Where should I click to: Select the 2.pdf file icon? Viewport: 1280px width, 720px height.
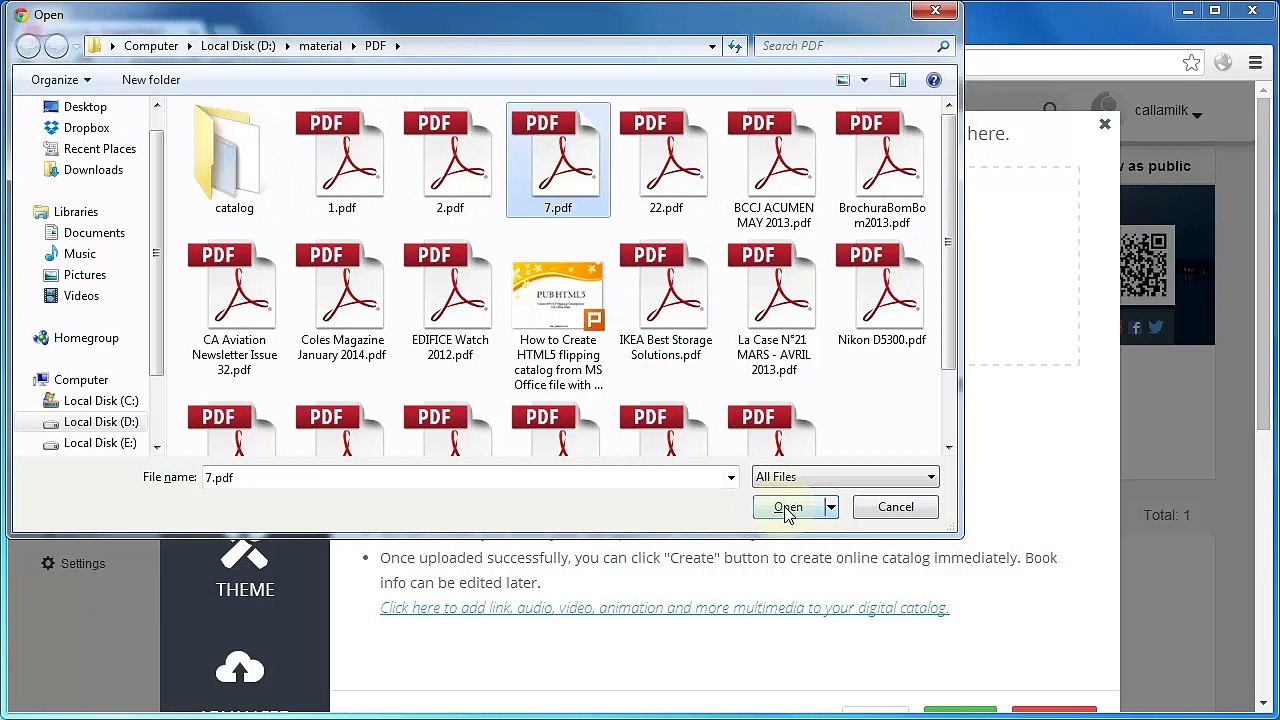pos(449,153)
